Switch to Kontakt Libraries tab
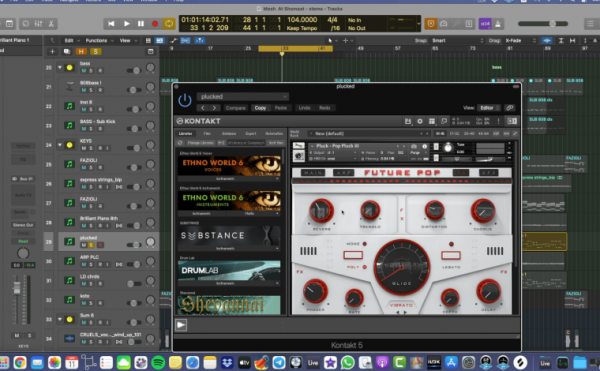 point(186,133)
